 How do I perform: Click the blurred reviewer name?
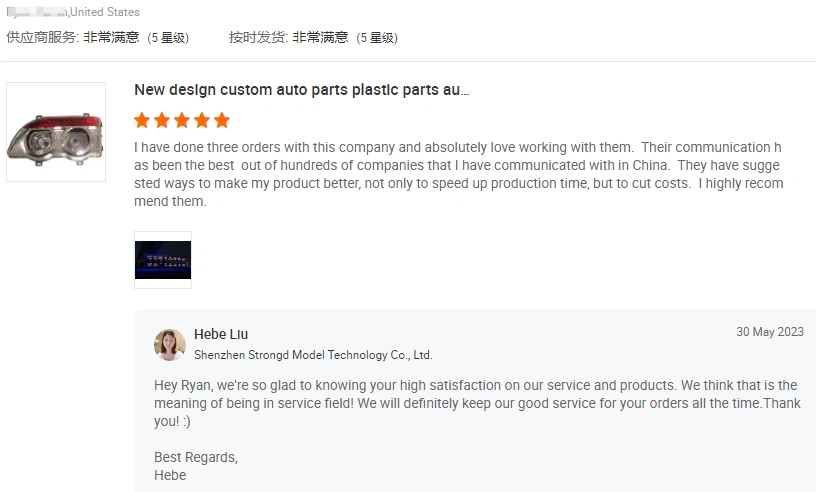36,12
